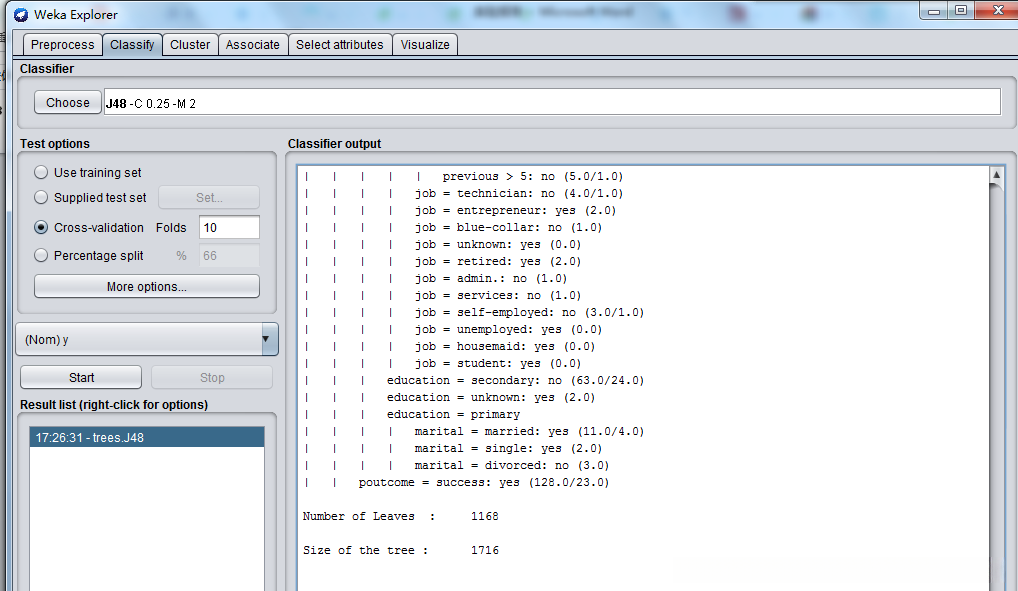Image resolution: width=1018 pixels, height=591 pixels.
Task: Click 'Size of the tree : 1716' text
Action: [x=401, y=550]
